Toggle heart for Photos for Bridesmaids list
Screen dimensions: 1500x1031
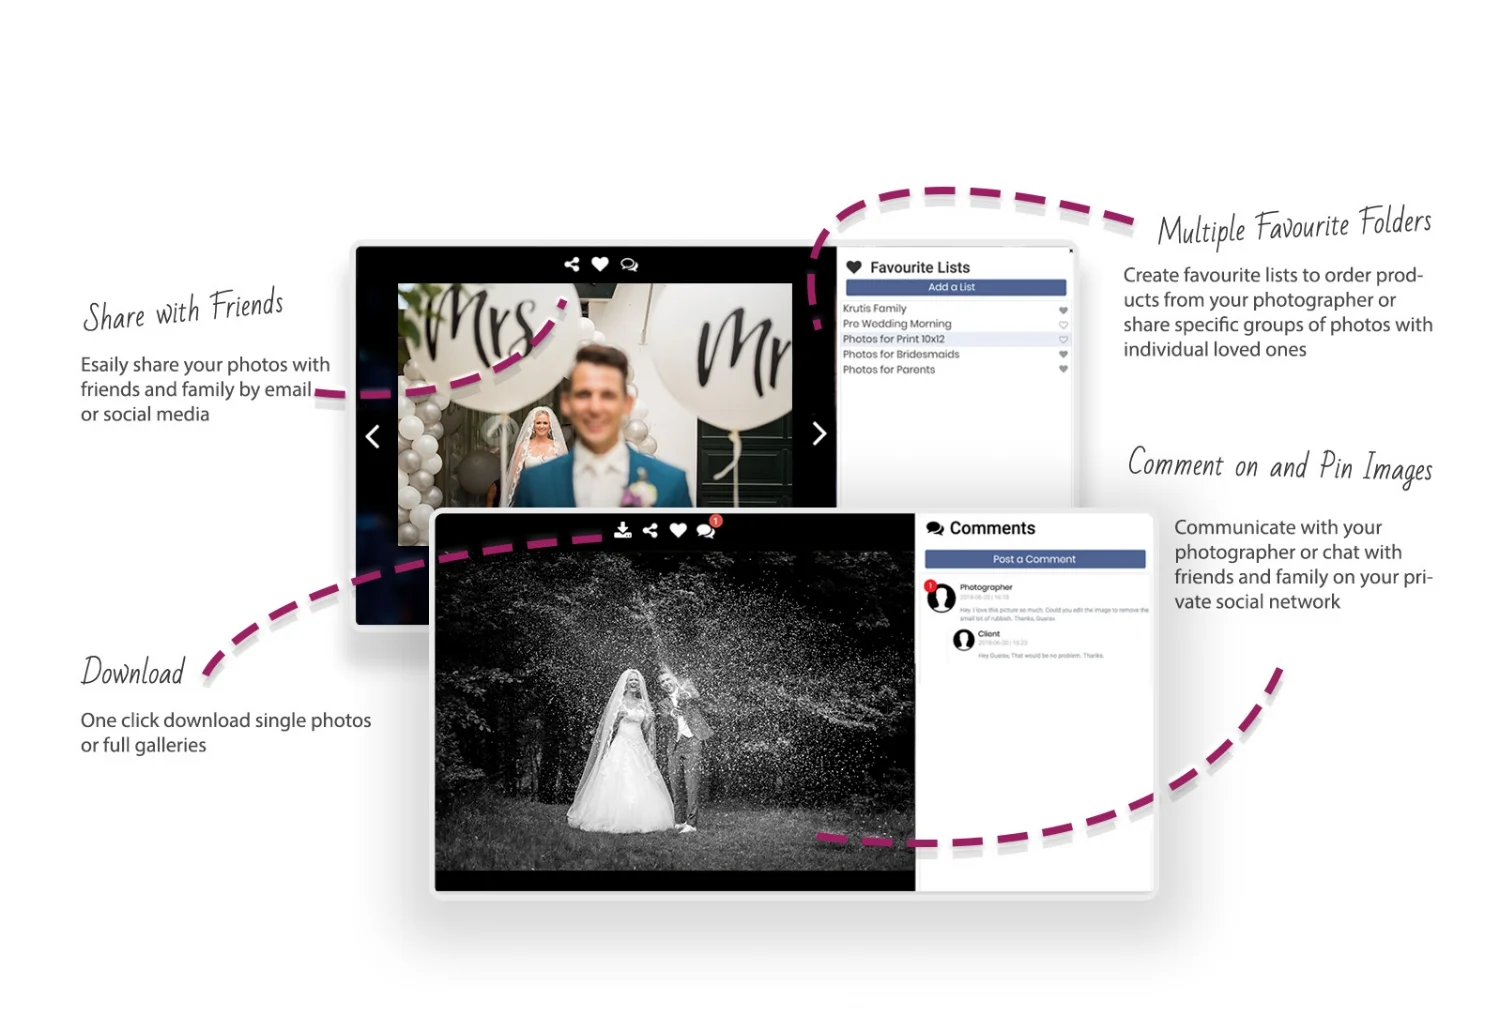pos(1063,354)
